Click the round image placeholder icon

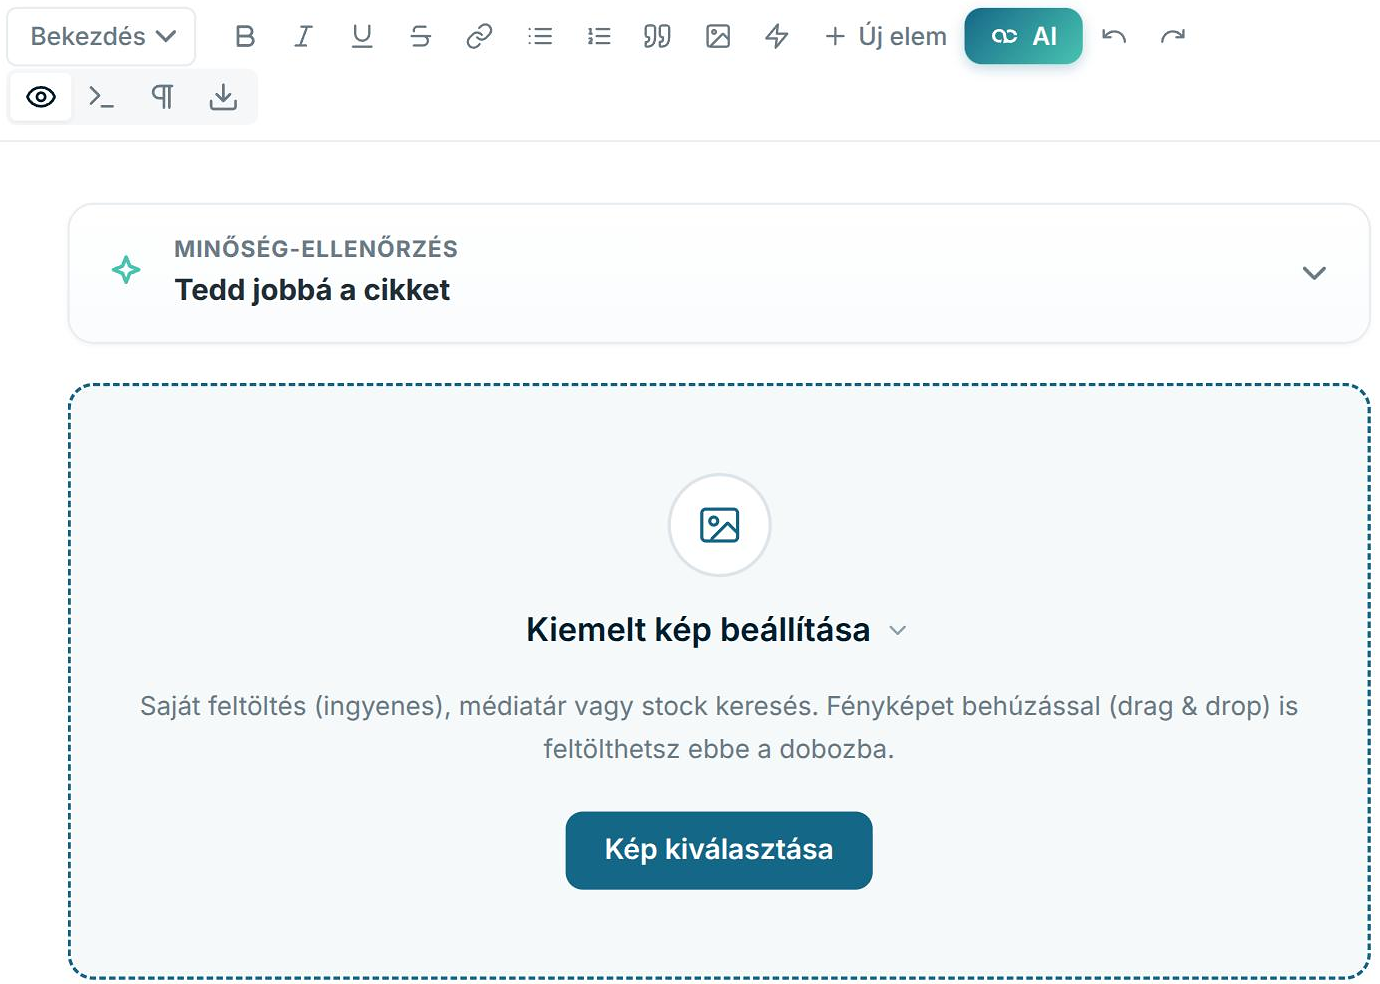point(719,525)
